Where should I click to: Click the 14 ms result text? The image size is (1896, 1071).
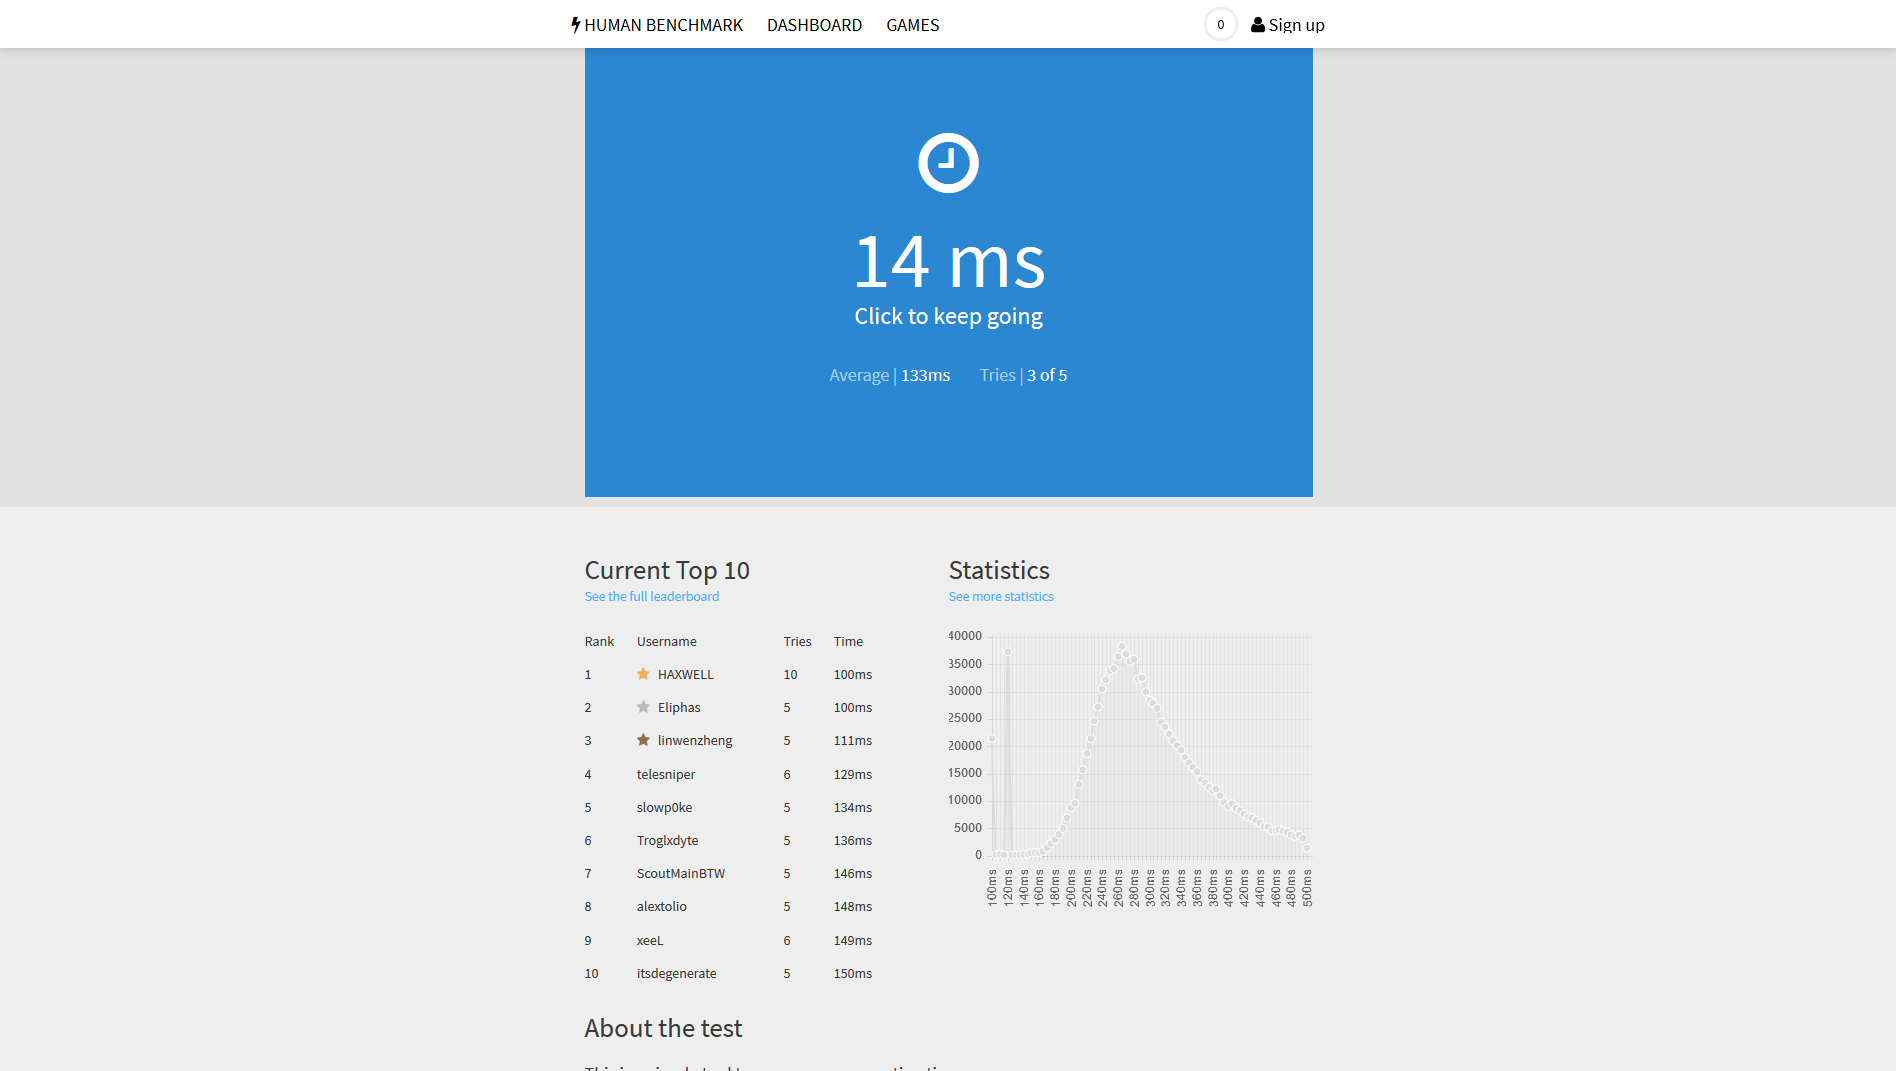point(948,262)
